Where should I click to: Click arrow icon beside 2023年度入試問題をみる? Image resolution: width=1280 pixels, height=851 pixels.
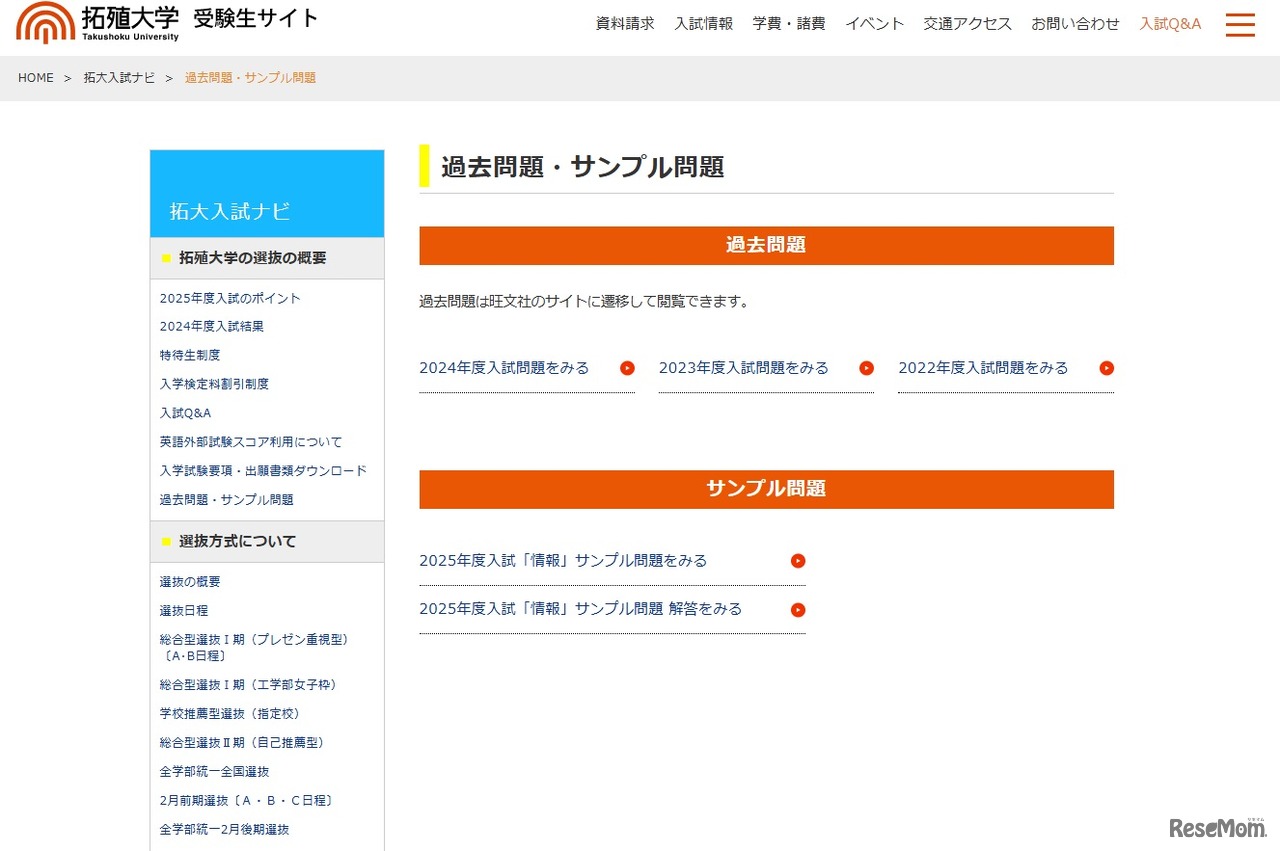pos(866,368)
